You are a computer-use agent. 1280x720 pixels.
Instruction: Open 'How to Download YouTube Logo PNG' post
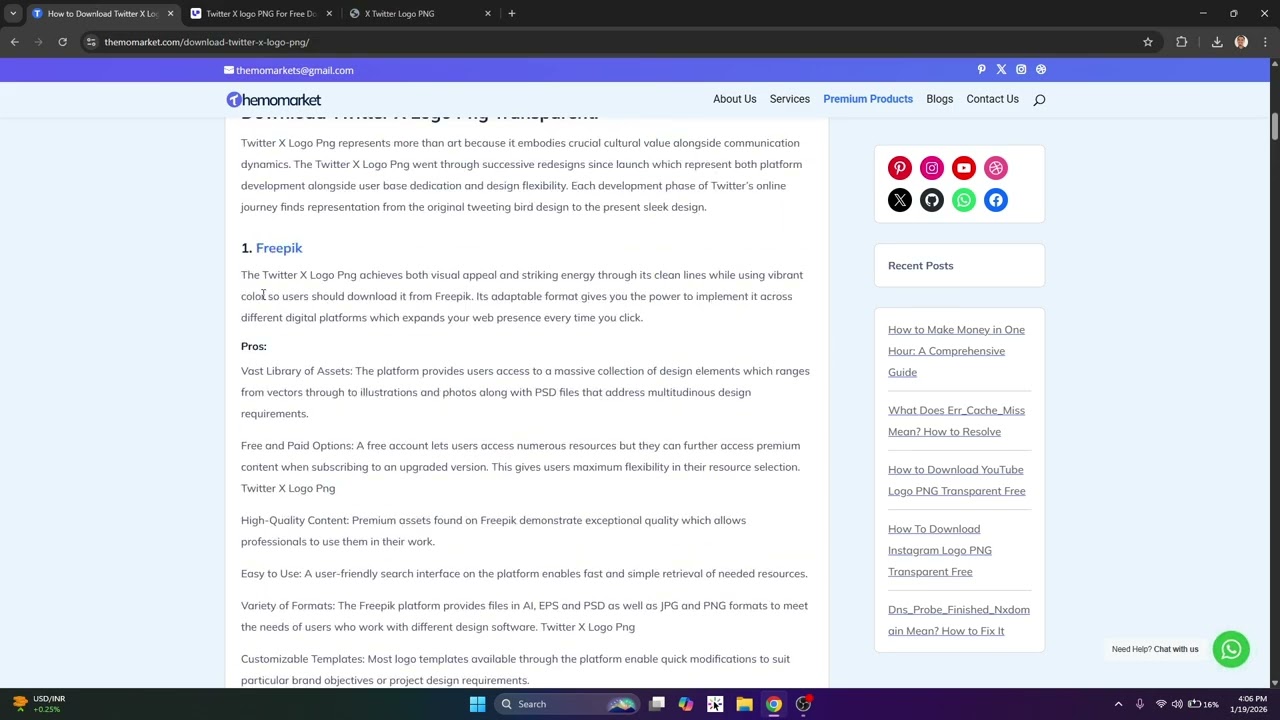click(x=957, y=480)
